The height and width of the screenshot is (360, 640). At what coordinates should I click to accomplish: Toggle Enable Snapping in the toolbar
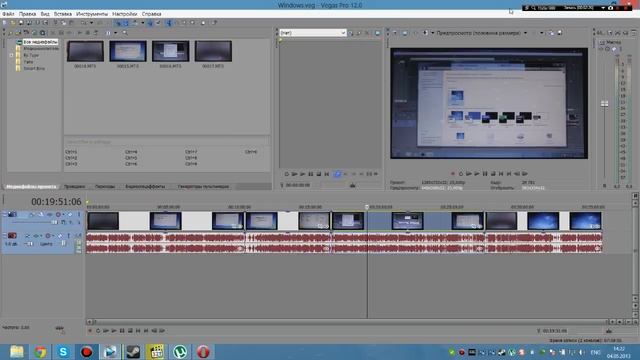119,23
